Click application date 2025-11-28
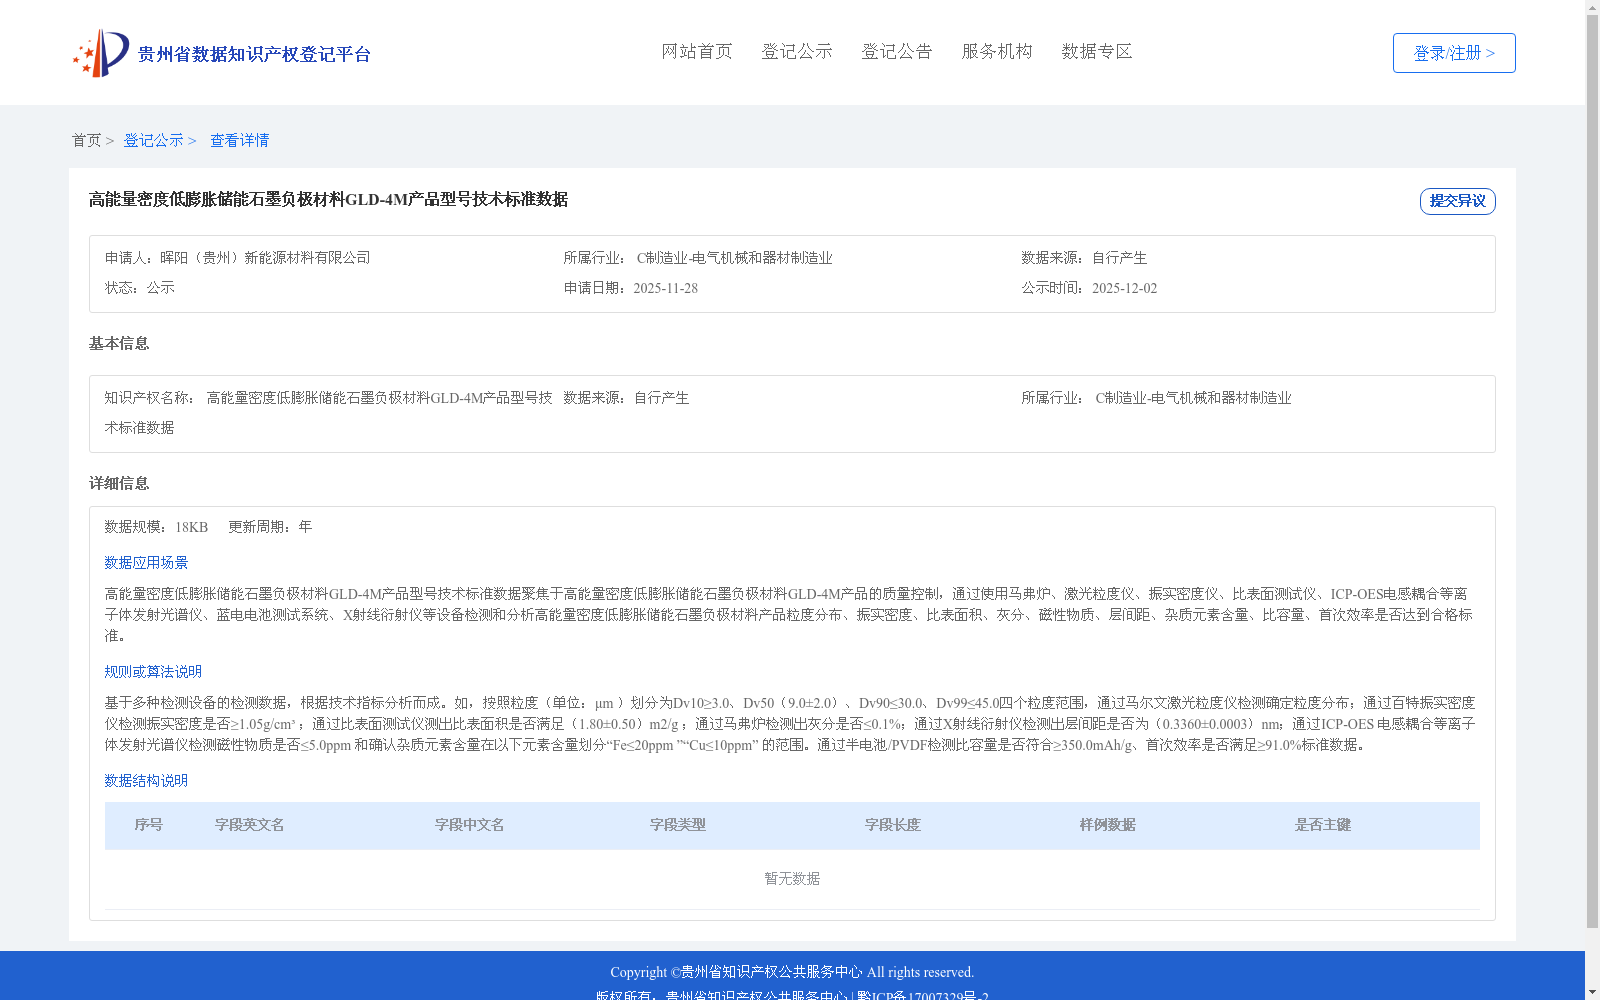This screenshot has width=1600, height=1000. [x=665, y=288]
